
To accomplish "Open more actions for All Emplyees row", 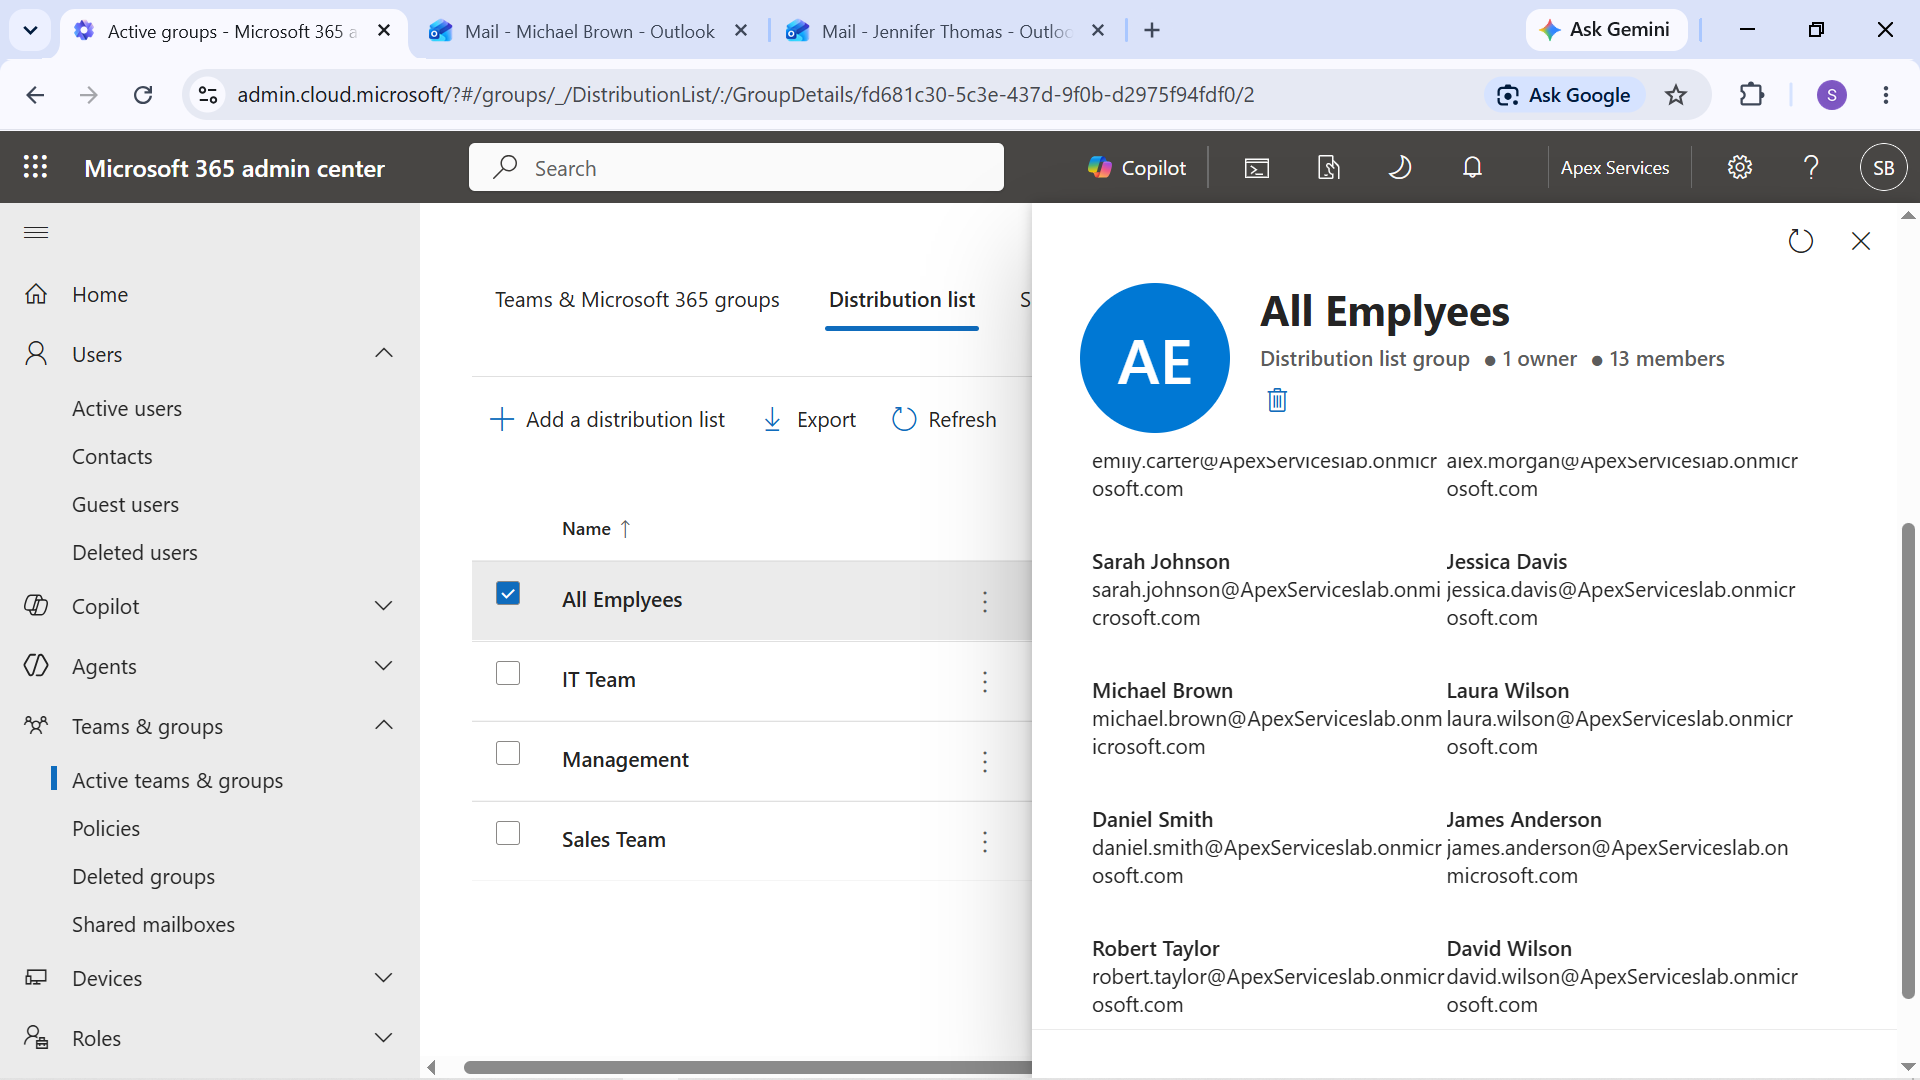I will click(985, 601).
